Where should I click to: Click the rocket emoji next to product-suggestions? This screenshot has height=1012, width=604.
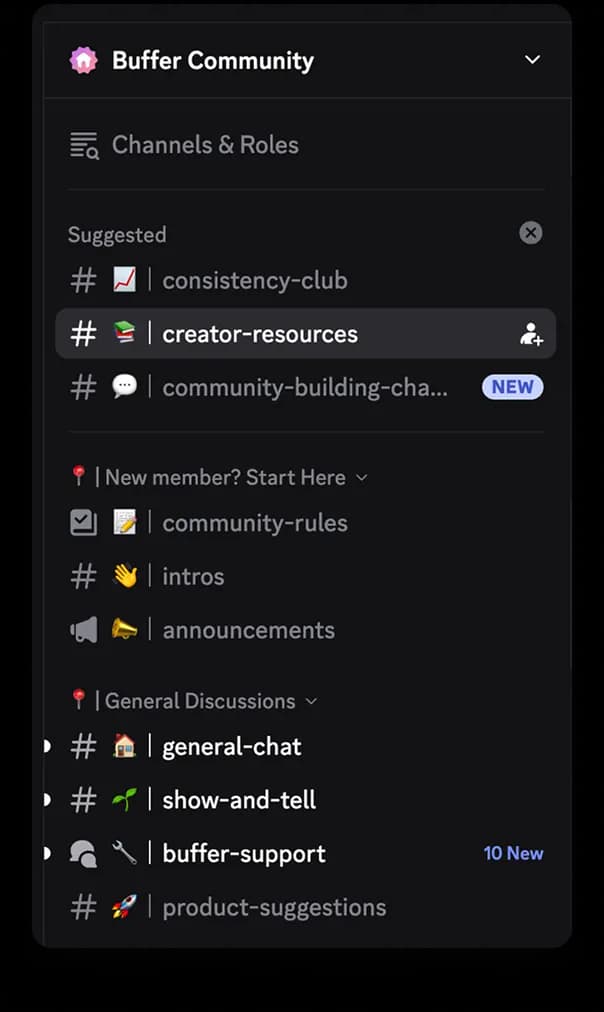(125, 906)
